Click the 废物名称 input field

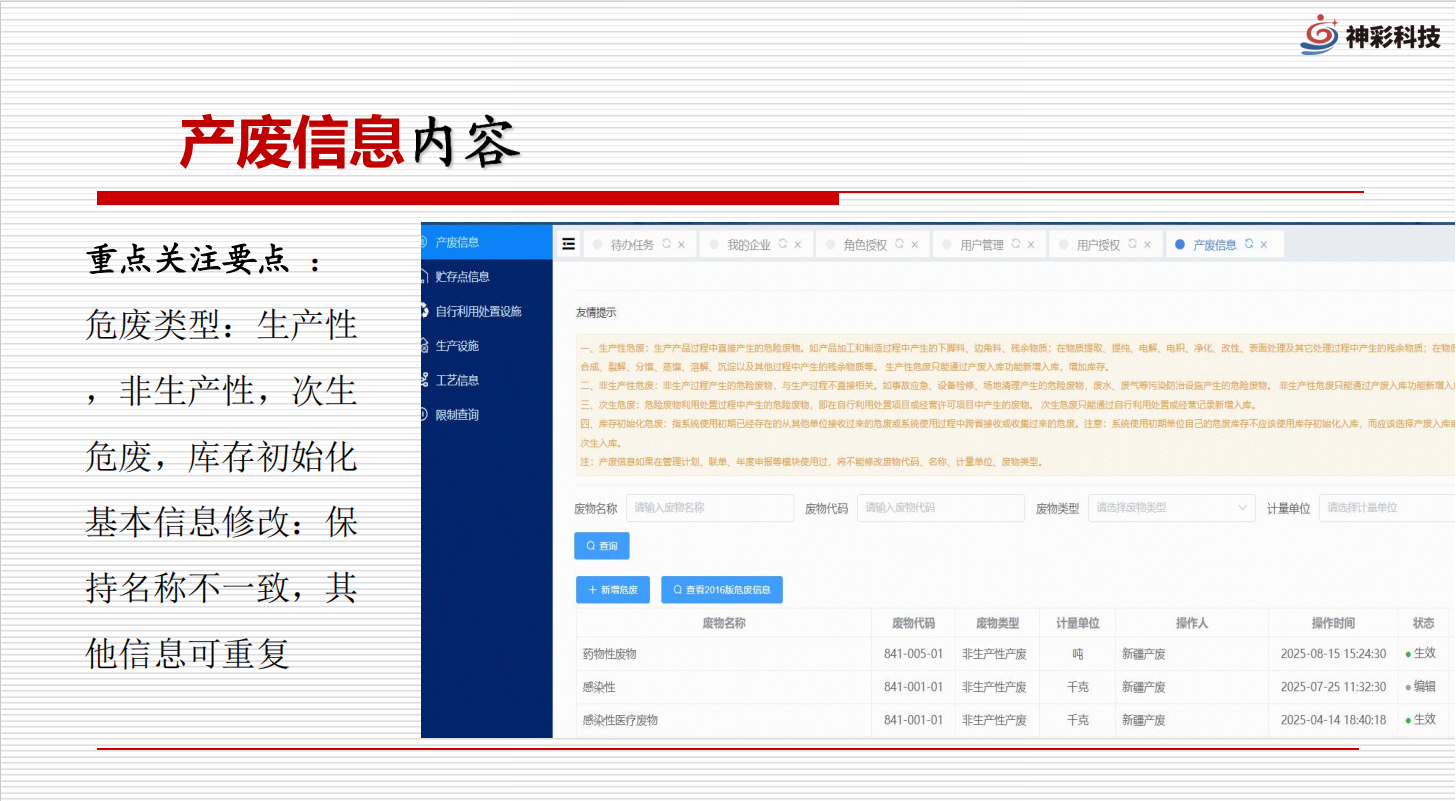click(x=709, y=508)
